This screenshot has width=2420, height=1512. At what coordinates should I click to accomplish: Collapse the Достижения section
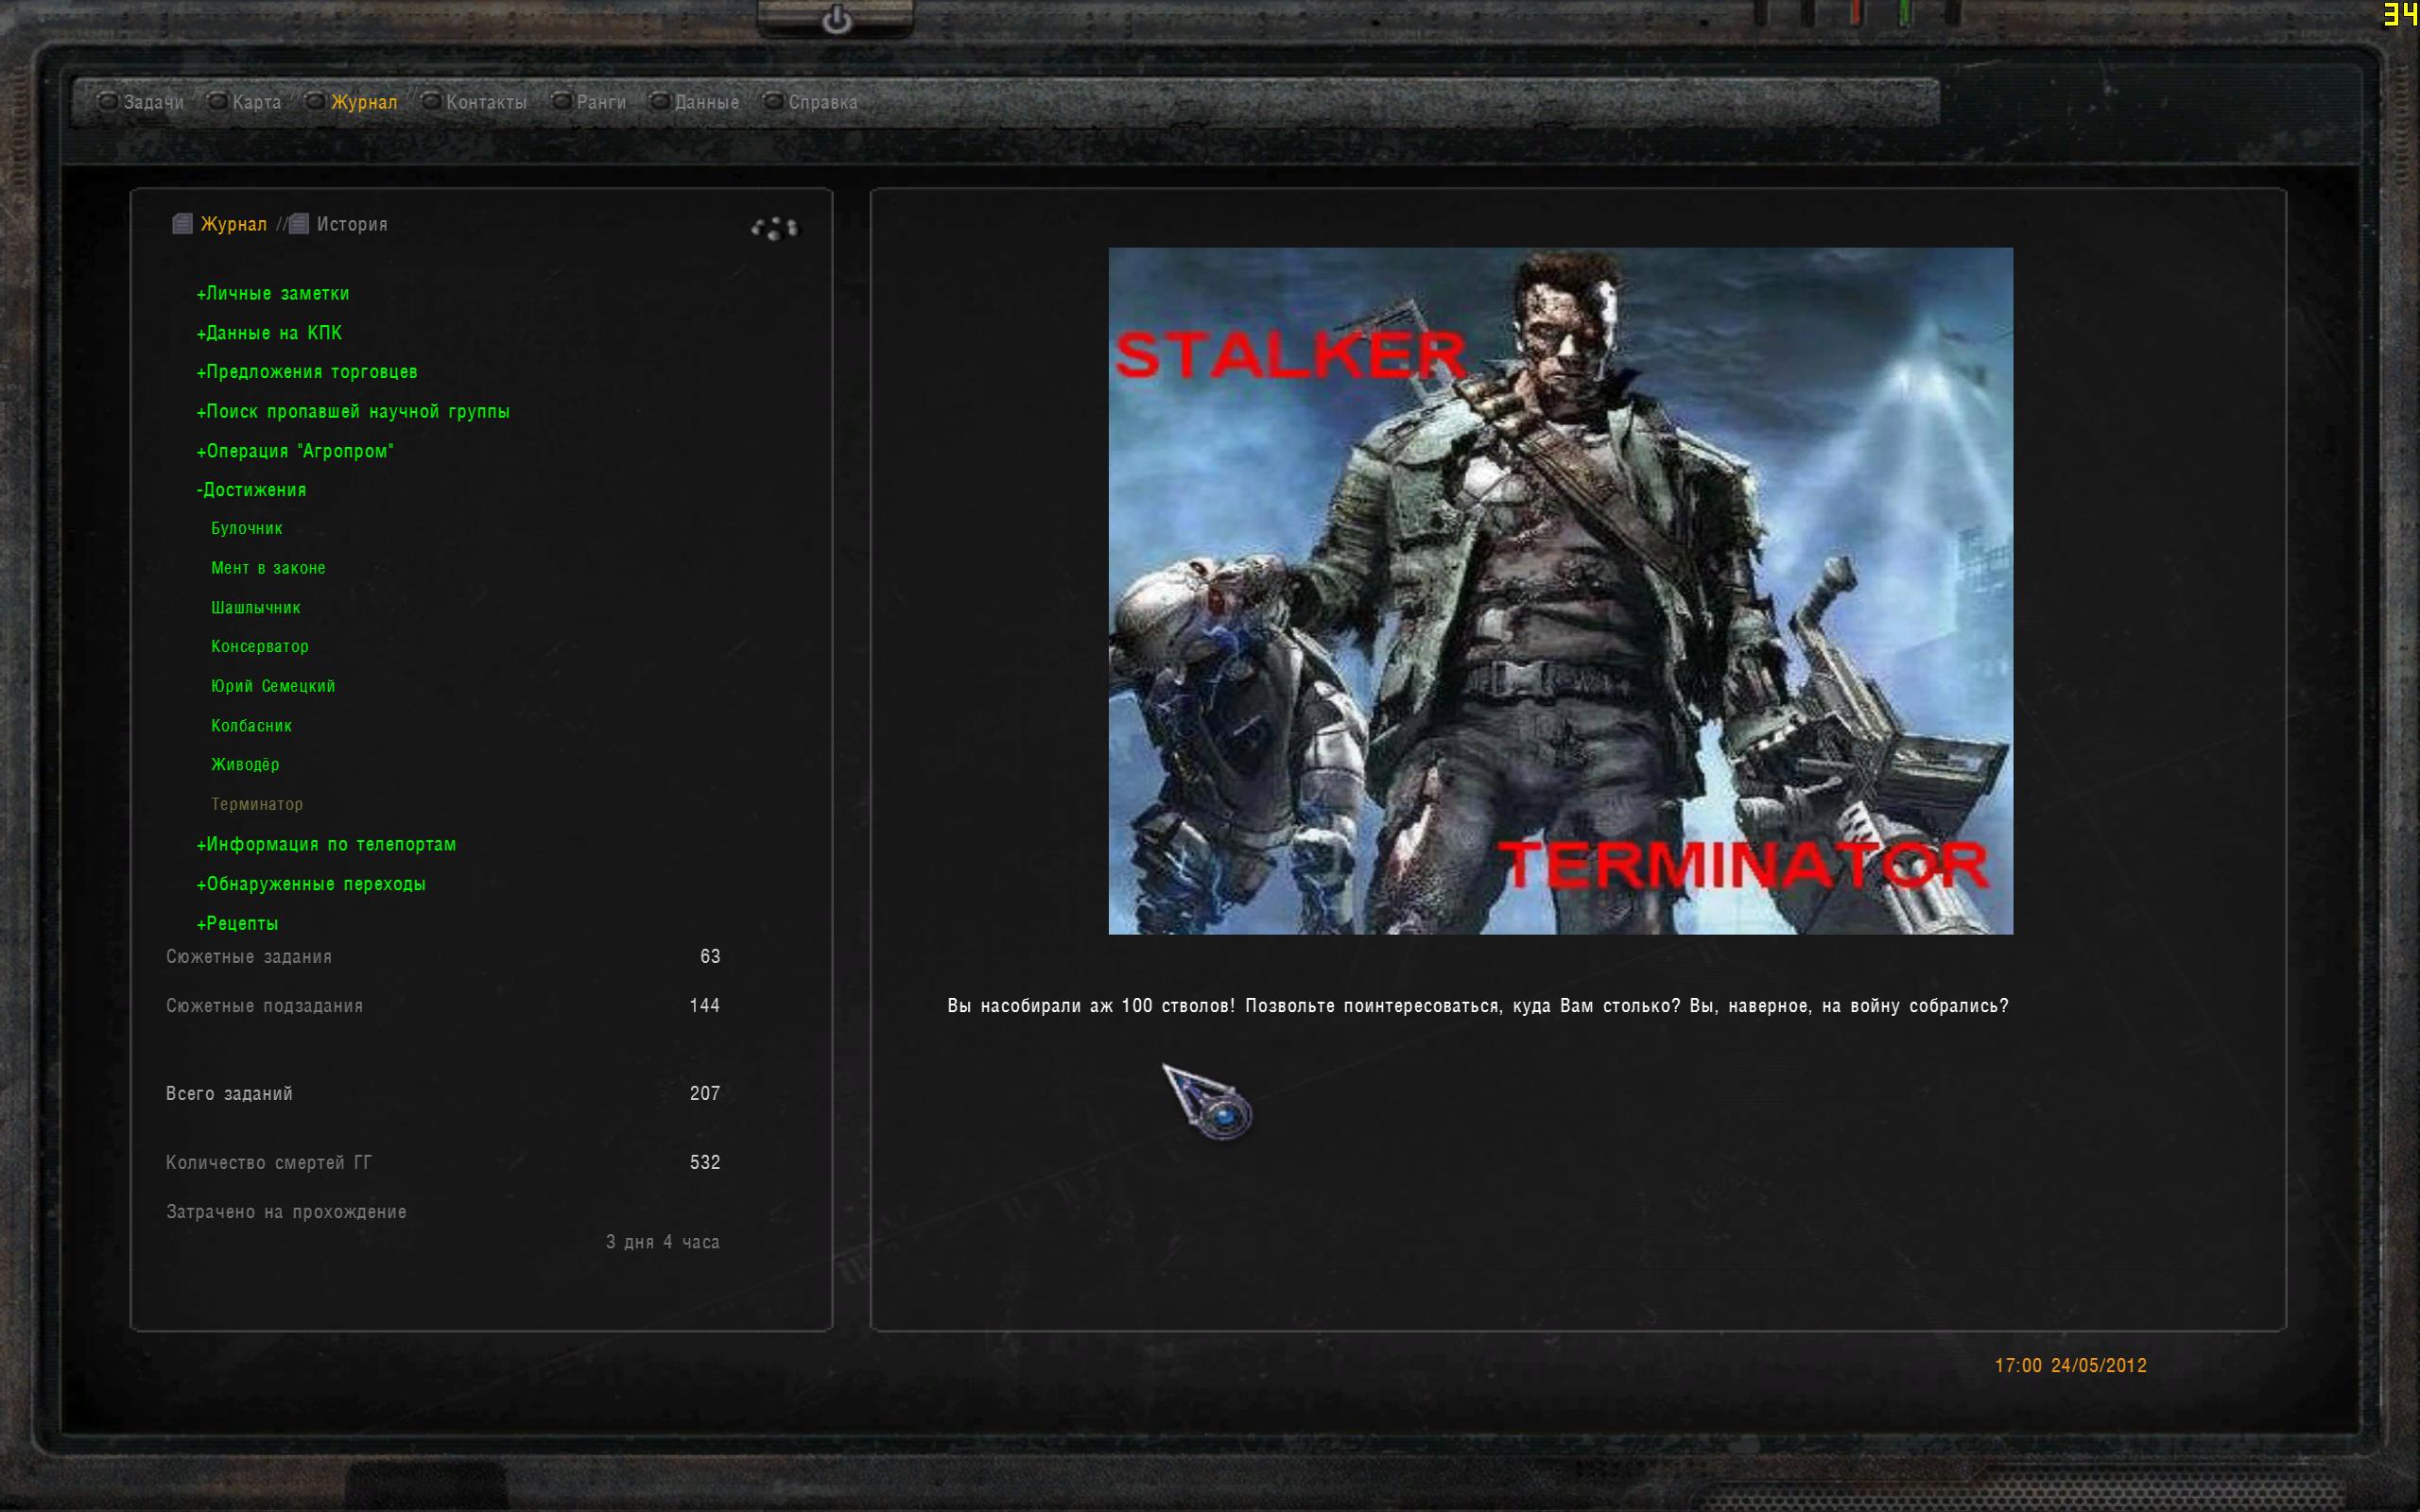click(x=252, y=490)
